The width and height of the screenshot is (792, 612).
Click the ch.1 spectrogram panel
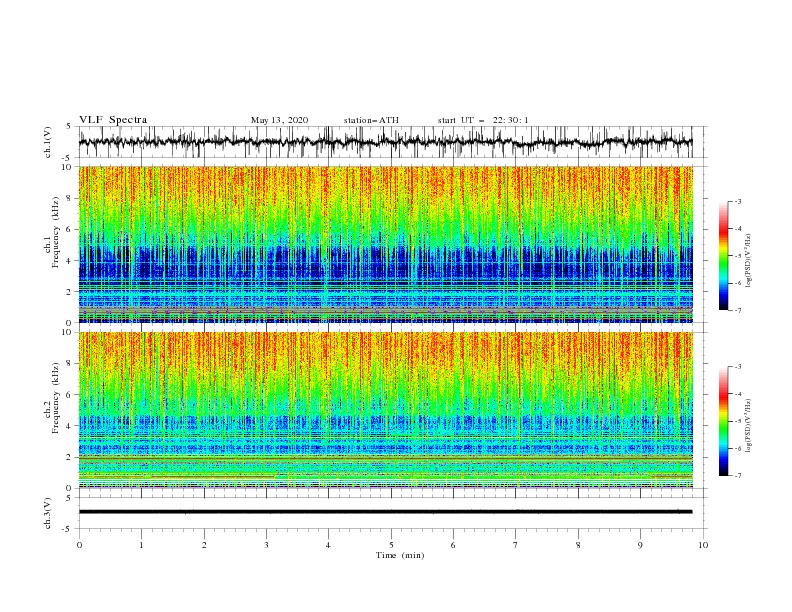pyautogui.click(x=385, y=244)
